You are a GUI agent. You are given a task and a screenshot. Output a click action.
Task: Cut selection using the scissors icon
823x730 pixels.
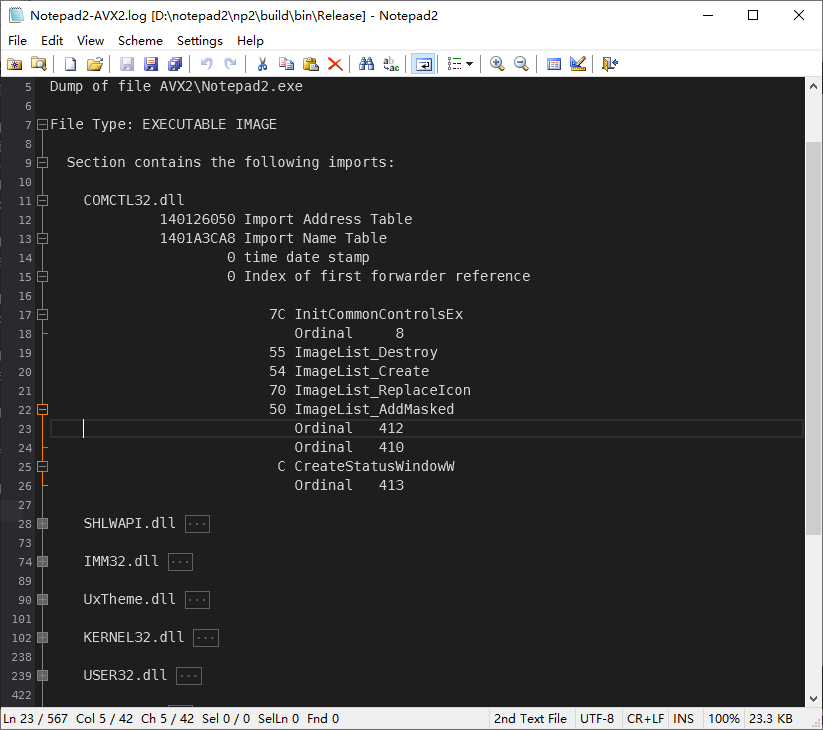point(262,63)
